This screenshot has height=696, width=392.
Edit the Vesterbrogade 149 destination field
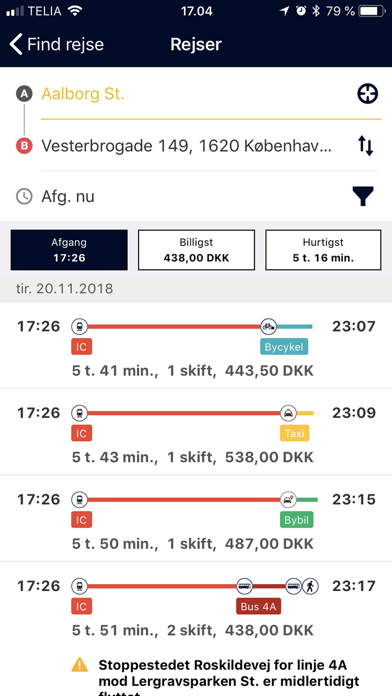pyautogui.click(x=195, y=146)
